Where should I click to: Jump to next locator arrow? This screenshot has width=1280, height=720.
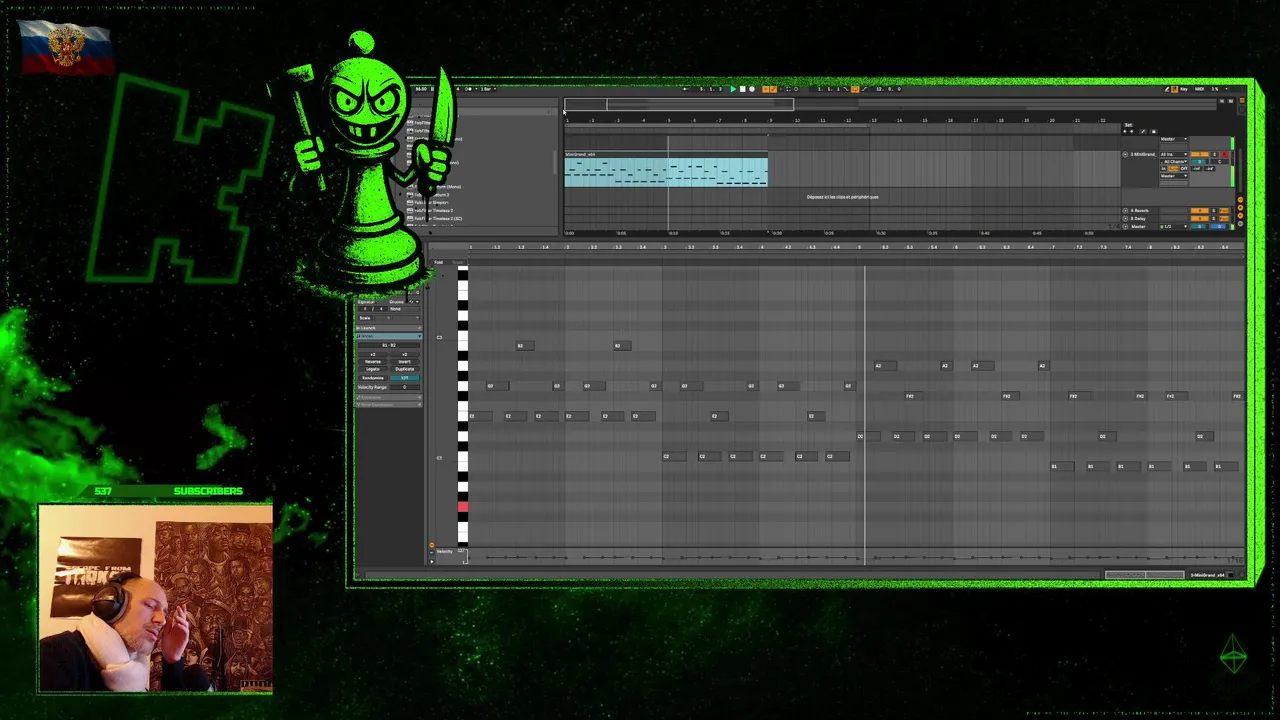(1132, 132)
